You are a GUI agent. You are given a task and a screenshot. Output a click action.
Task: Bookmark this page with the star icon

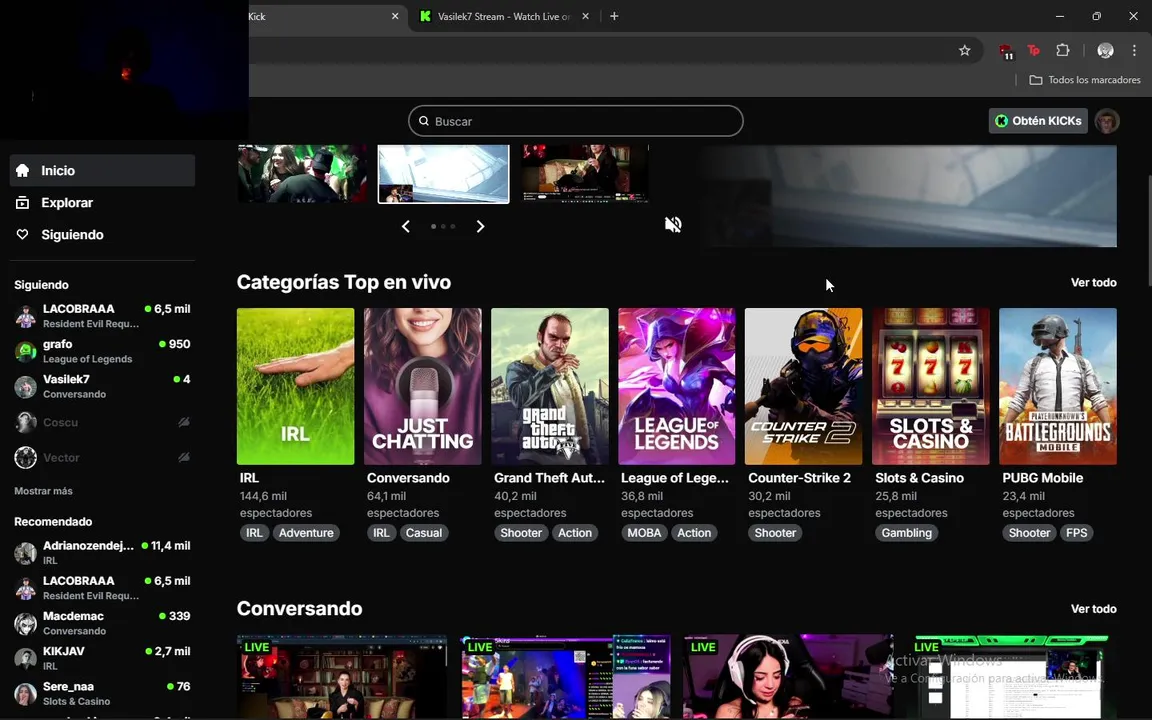[965, 50]
